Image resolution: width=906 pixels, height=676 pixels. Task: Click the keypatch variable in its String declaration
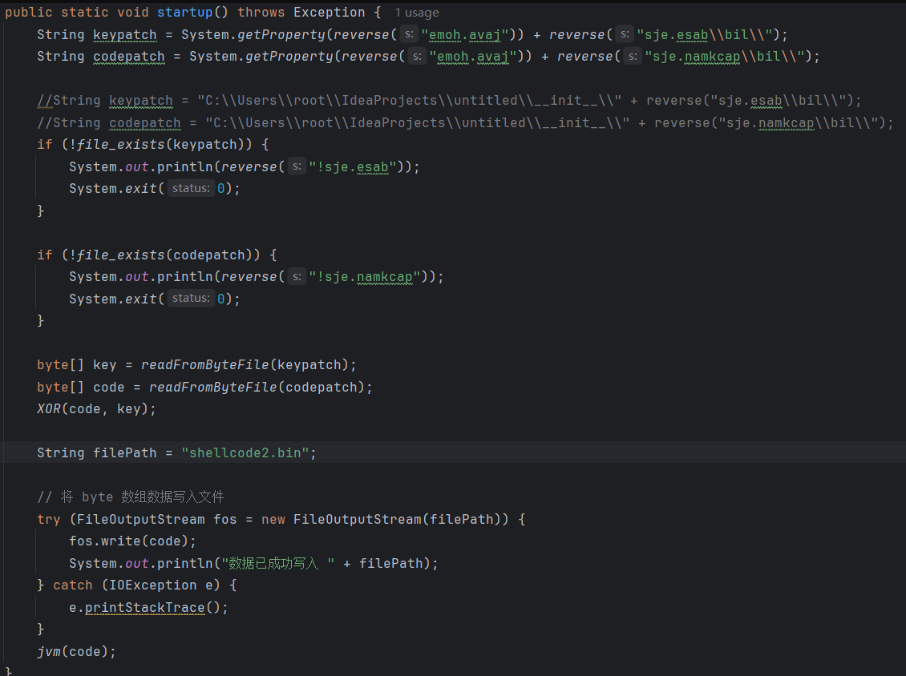pos(125,35)
